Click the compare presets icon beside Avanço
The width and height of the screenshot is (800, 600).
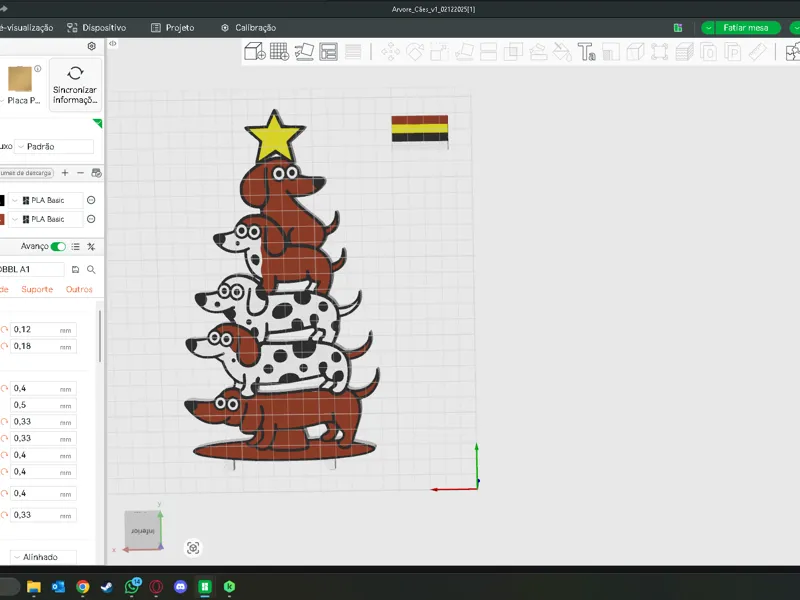coord(91,246)
